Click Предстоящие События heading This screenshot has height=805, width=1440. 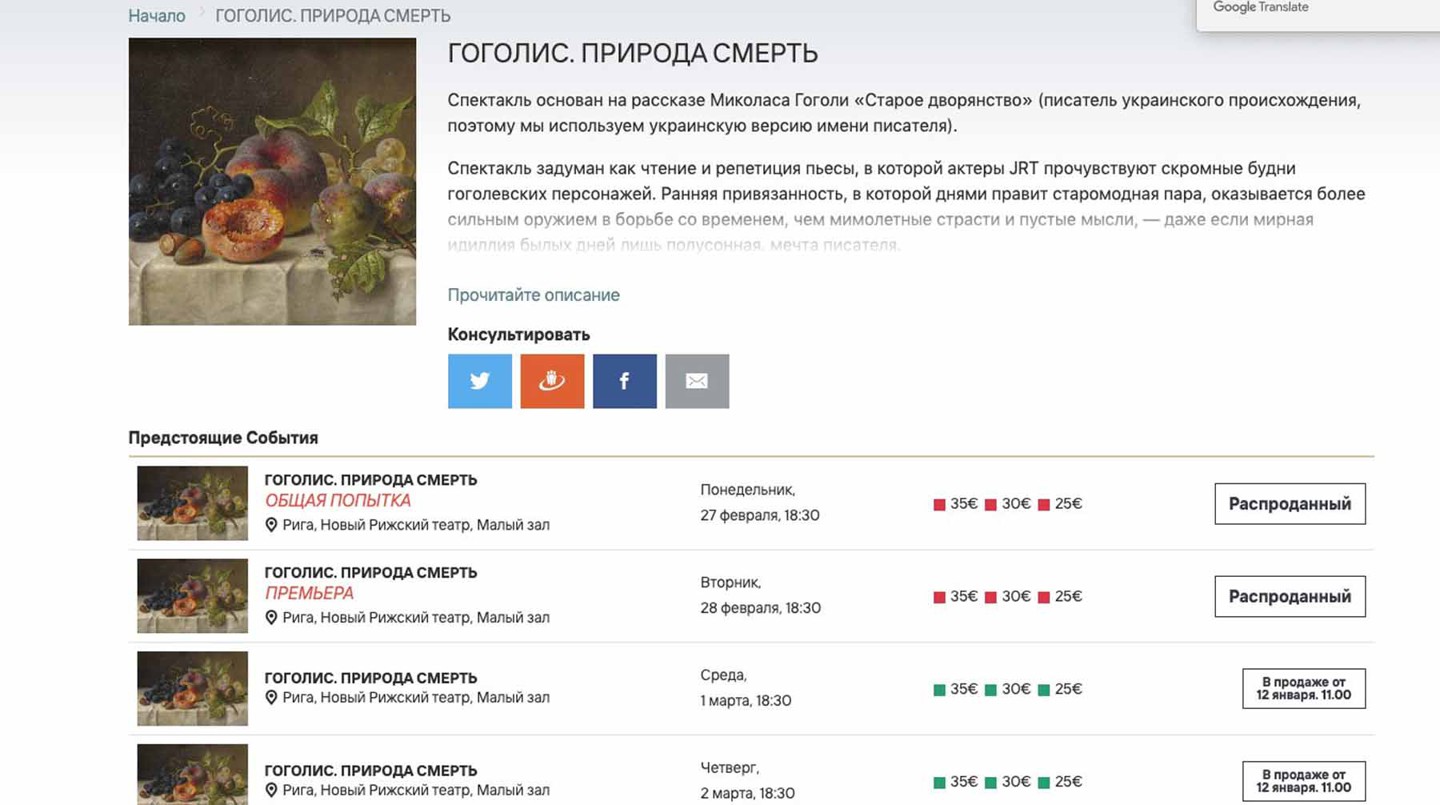pos(223,437)
